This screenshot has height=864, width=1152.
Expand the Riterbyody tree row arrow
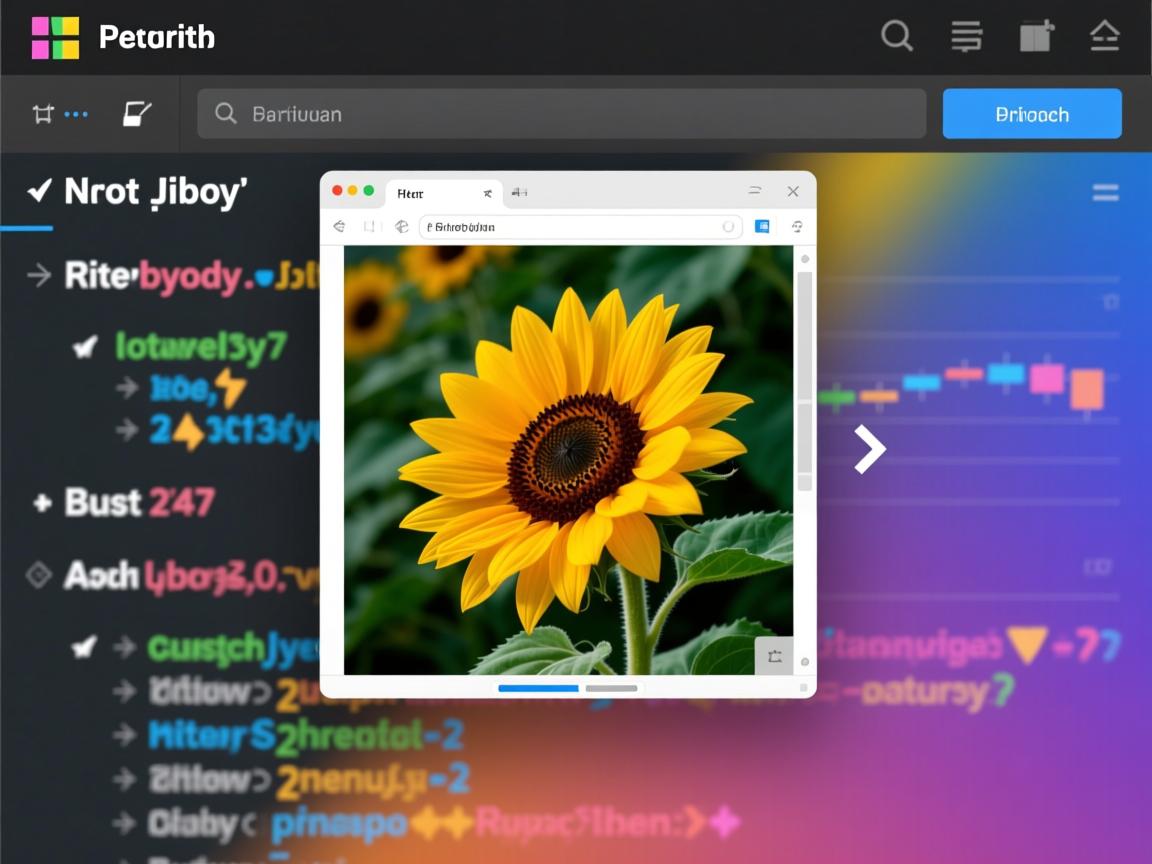[x=39, y=275]
